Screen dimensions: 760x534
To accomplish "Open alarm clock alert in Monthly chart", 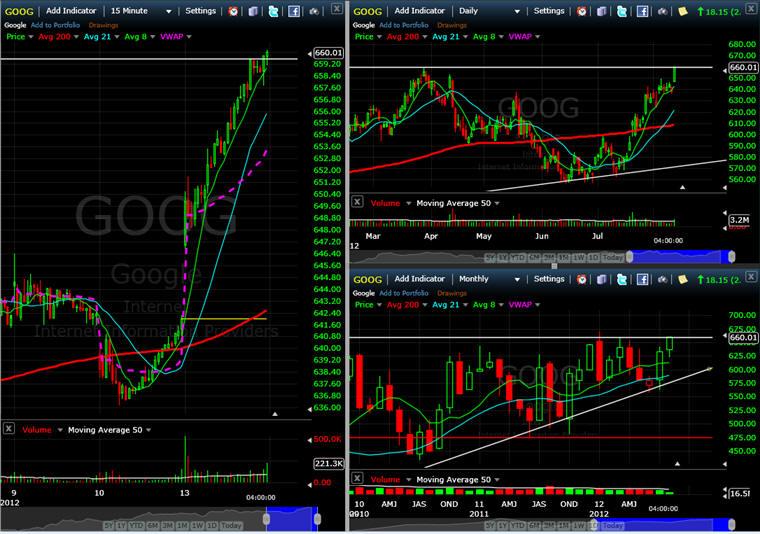I will pyautogui.click(x=582, y=279).
